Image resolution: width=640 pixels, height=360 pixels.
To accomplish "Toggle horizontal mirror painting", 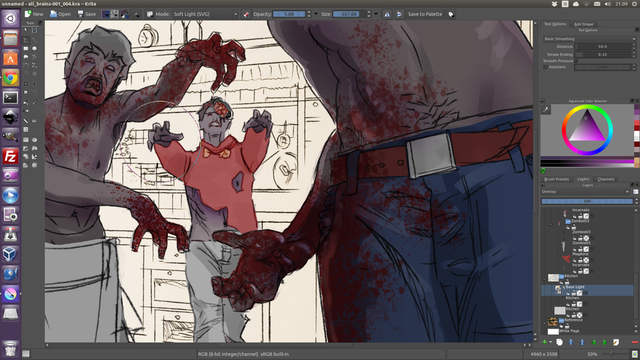I will point(387,14).
